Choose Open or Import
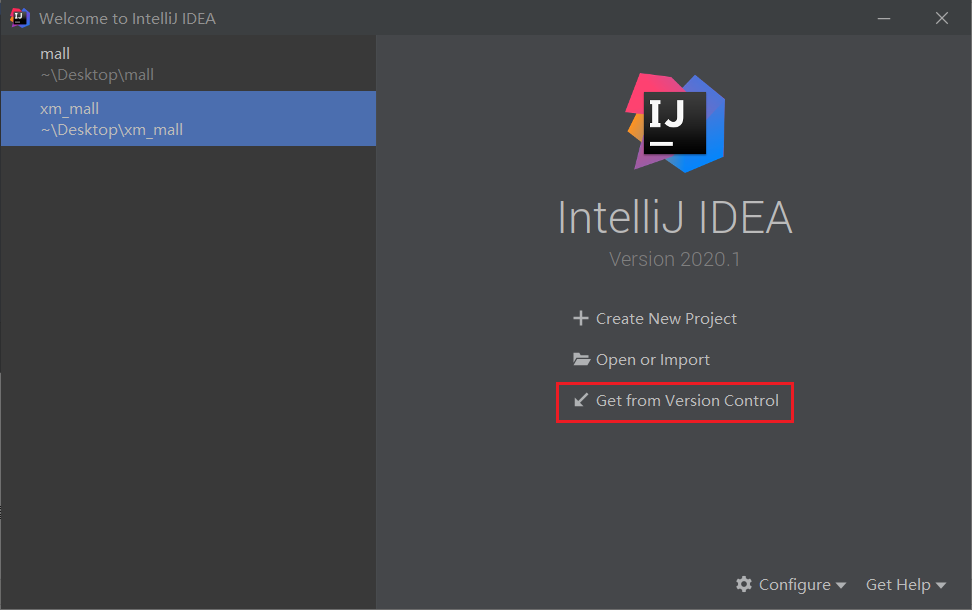This screenshot has width=972, height=610. tap(652, 360)
